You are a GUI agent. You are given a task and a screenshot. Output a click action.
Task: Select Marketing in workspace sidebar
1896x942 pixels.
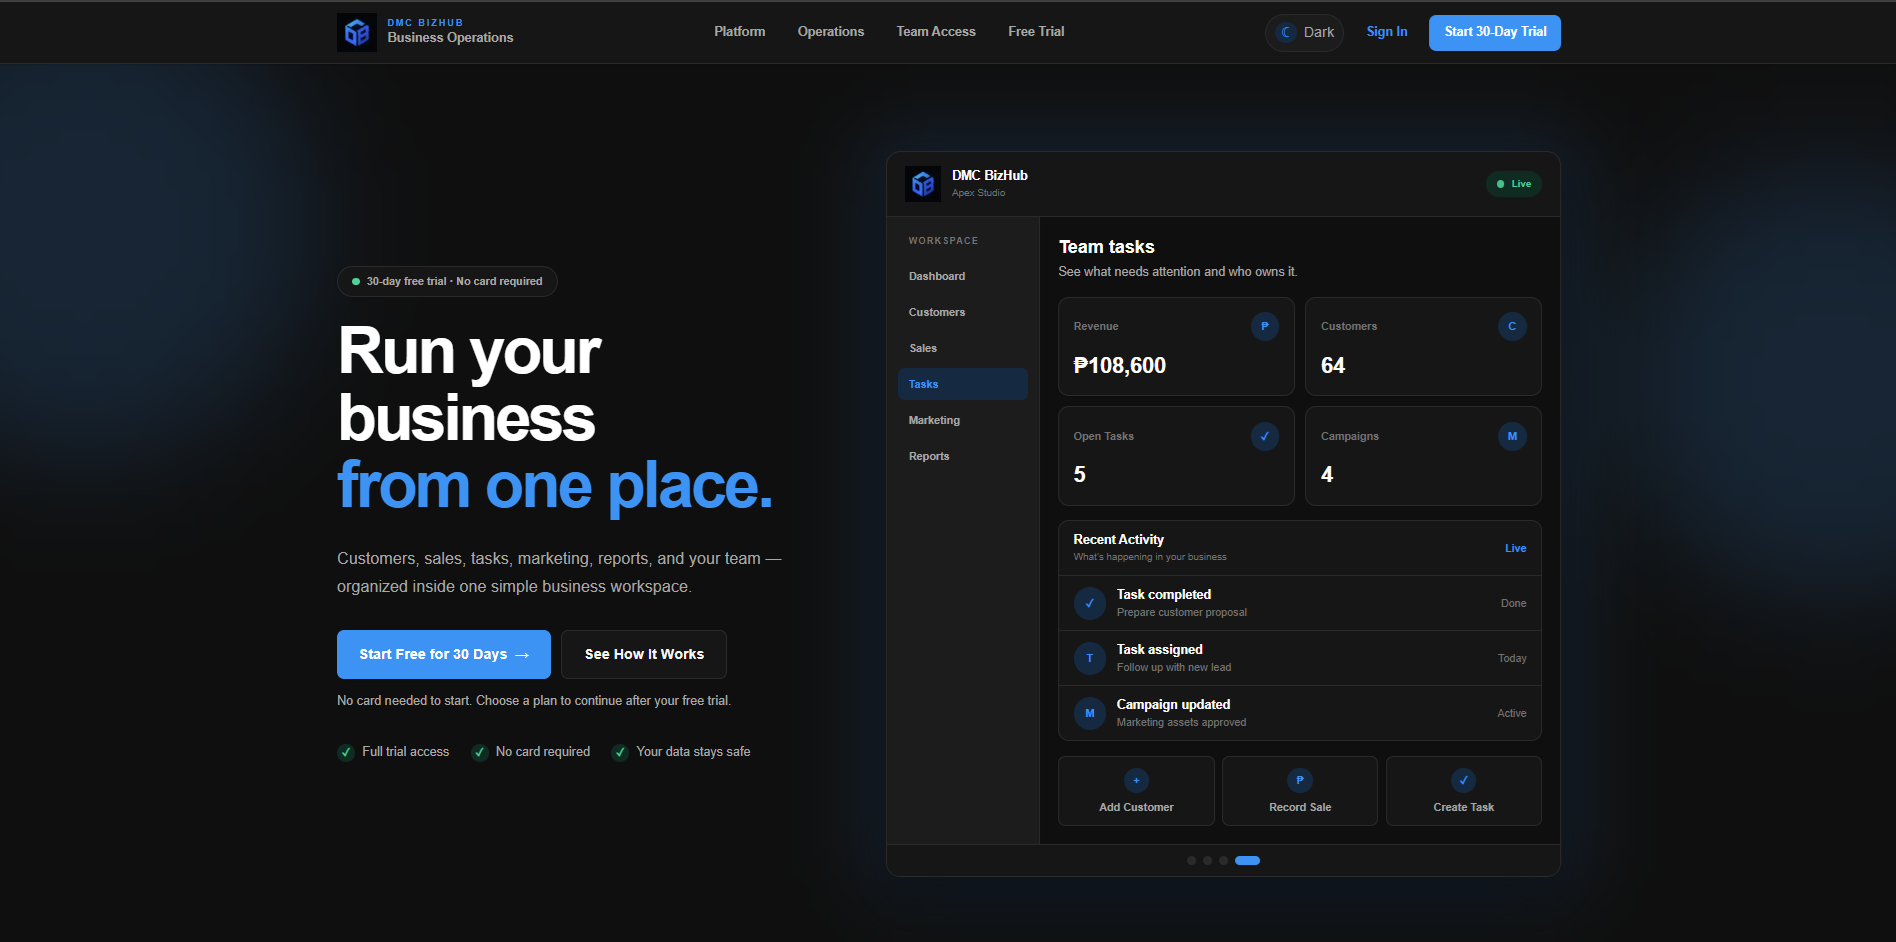point(963,420)
